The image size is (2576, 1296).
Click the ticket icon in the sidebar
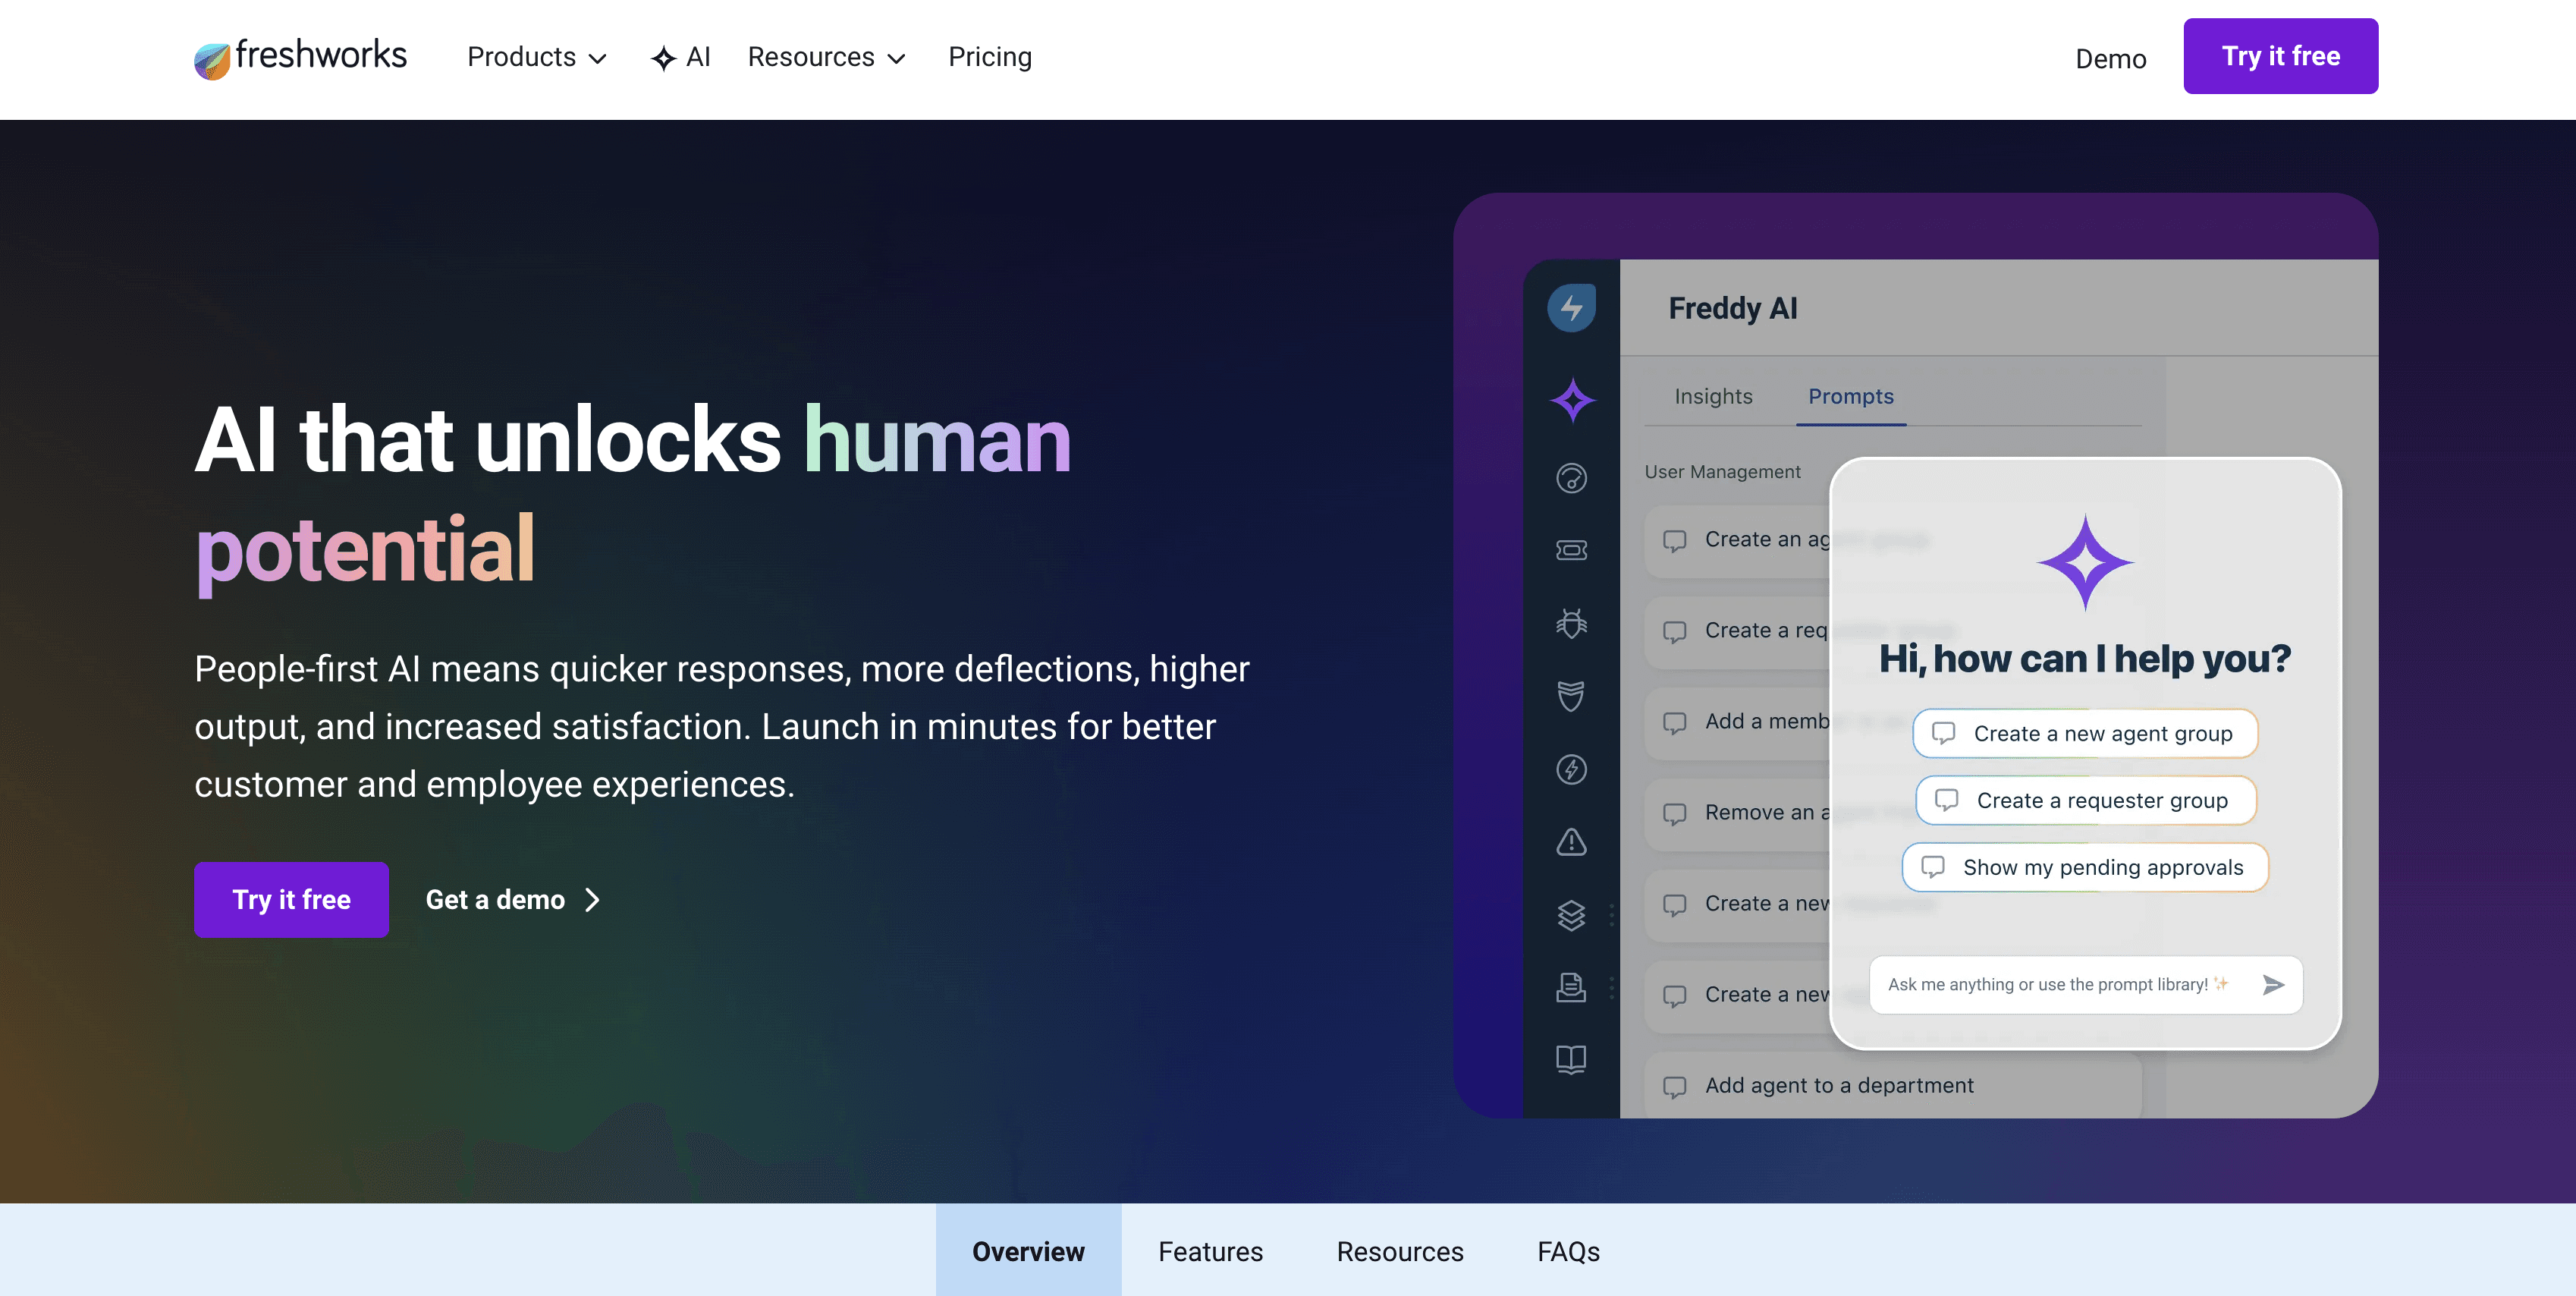tap(1571, 550)
